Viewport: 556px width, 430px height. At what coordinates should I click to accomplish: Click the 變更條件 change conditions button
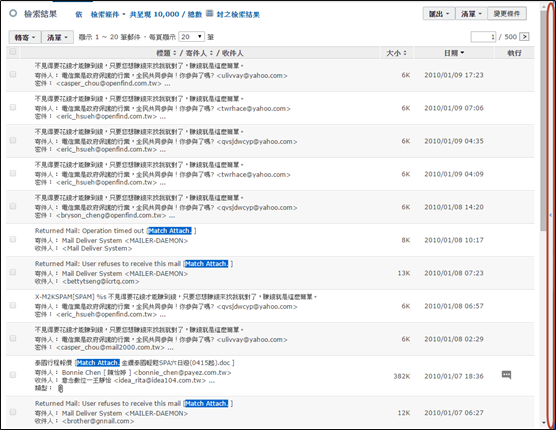[x=507, y=13]
